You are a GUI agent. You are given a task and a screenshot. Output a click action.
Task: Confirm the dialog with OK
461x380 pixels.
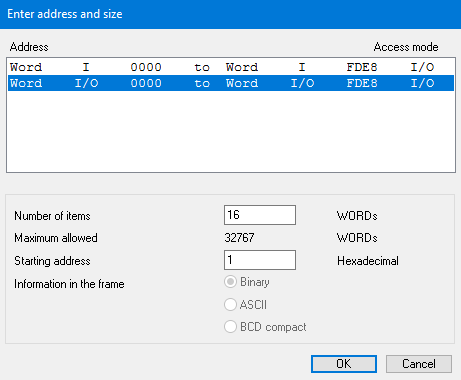click(344, 364)
